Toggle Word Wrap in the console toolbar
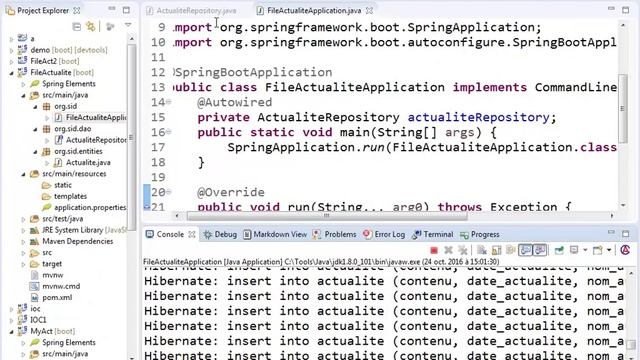 coord(511,250)
